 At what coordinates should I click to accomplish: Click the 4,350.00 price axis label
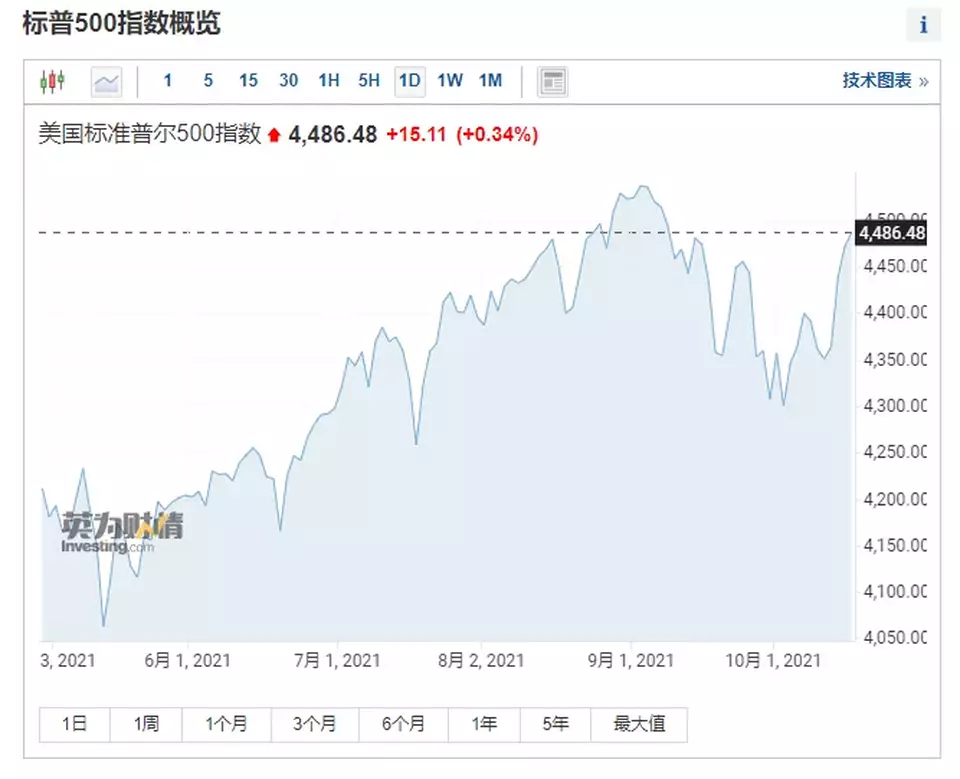(x=894, y=359)
